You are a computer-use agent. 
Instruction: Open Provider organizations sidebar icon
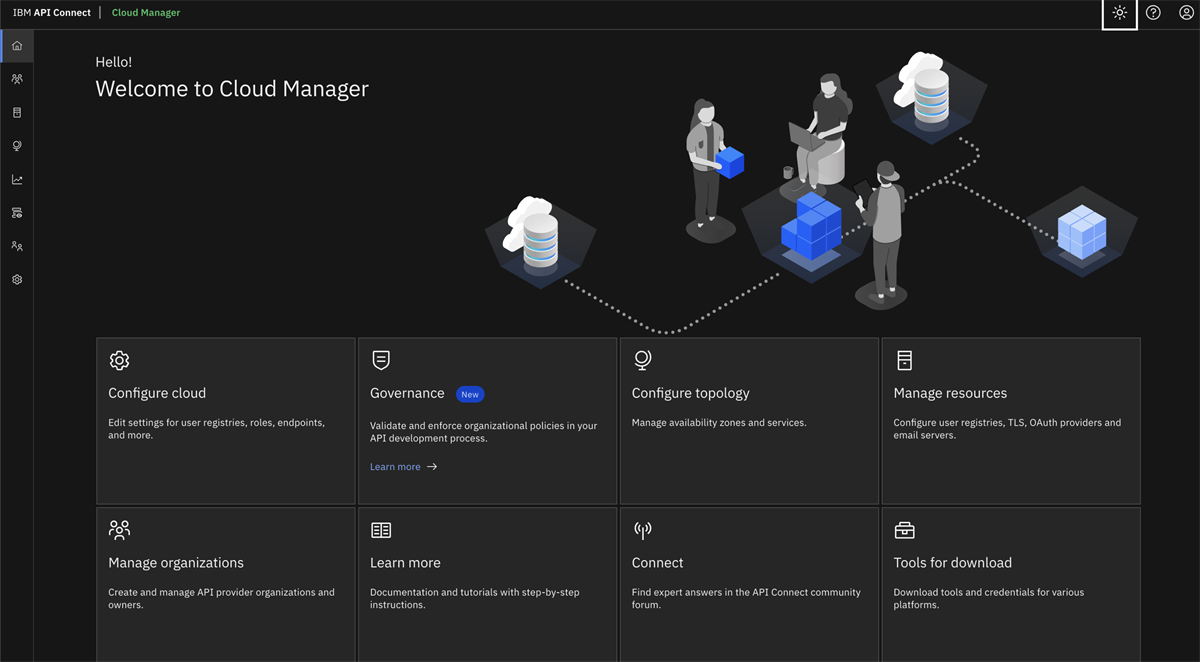pos(17,79)
